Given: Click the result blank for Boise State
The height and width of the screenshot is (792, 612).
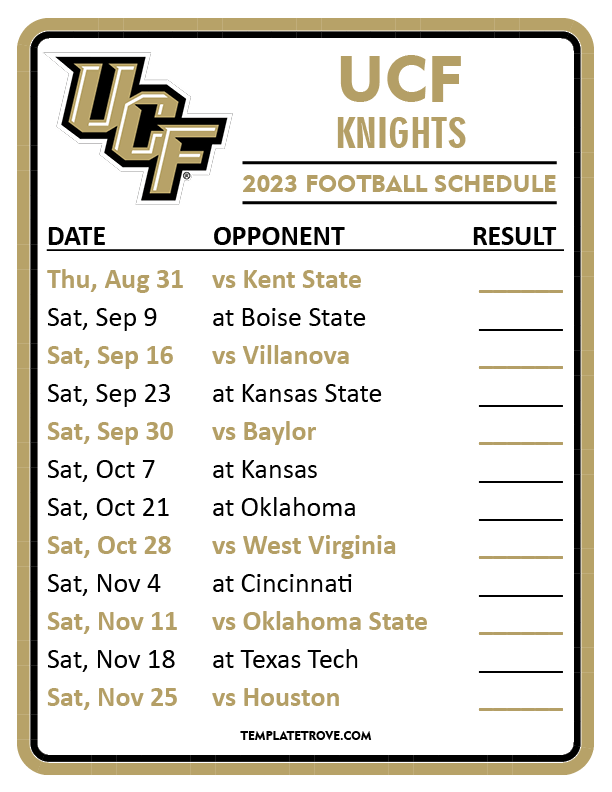Looking at the screenshot, I should (520, 326).
